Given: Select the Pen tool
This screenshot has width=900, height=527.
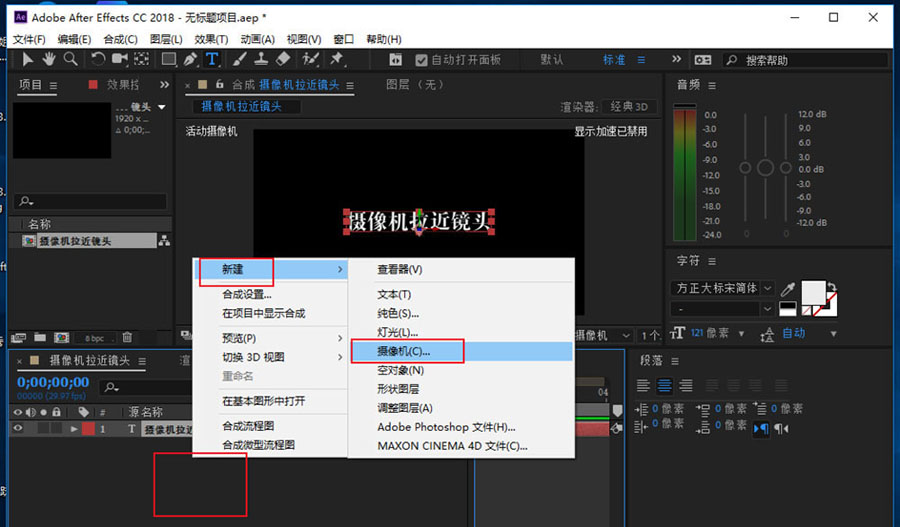Looking at the screenshot, I should pyautogui.click(x=189, y=60).
